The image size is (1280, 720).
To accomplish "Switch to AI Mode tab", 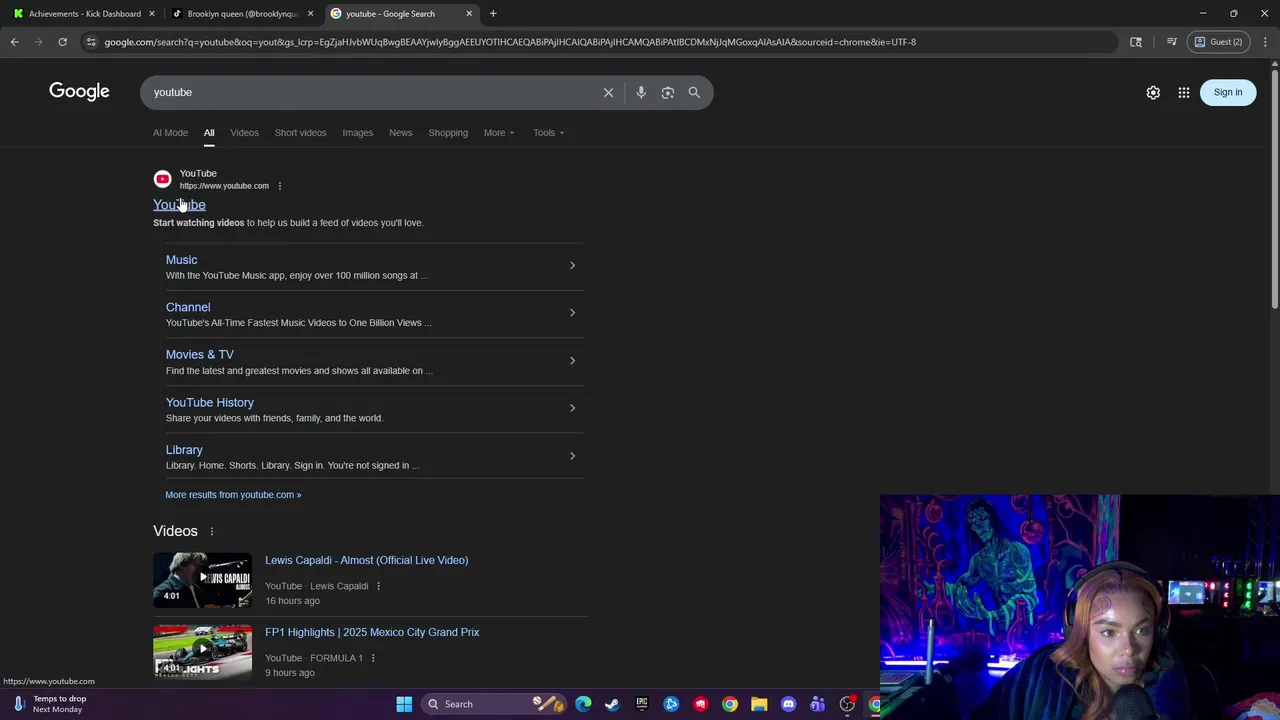I will (x=170, y=133).
